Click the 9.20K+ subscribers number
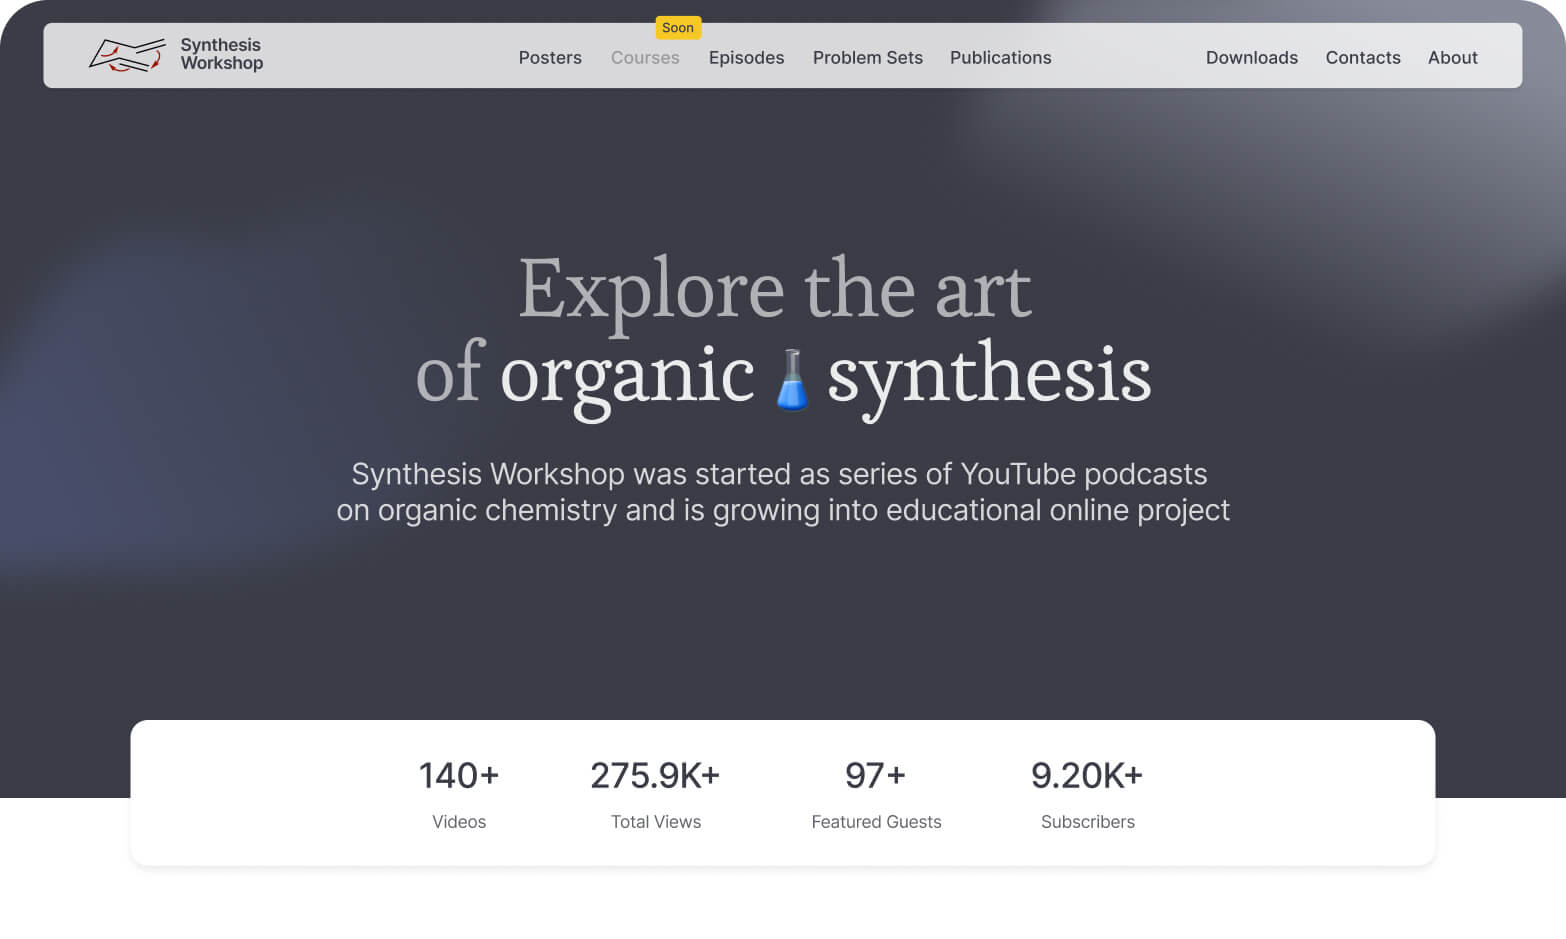This screenshot has height=939, width=1566. click(x=1087, y=776)
